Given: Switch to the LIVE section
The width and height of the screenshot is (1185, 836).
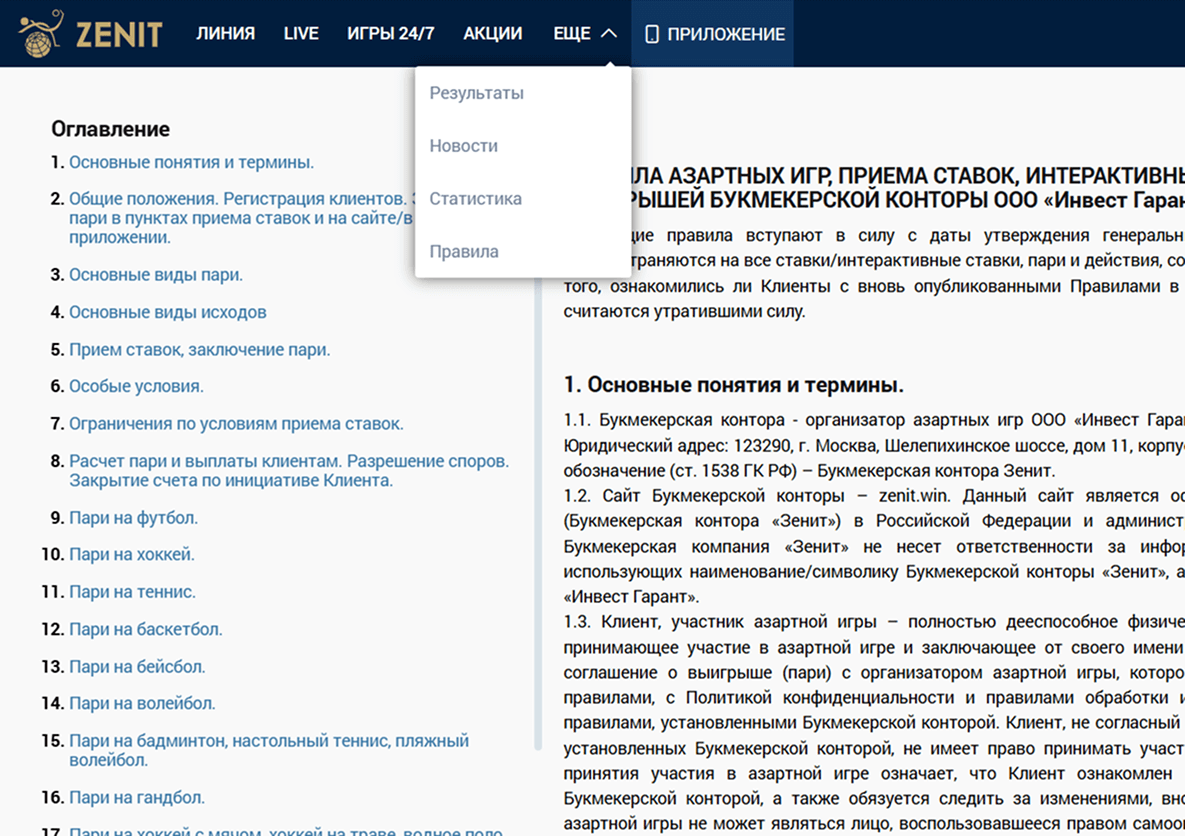Looking at the screenshot, I should (301, 32).
